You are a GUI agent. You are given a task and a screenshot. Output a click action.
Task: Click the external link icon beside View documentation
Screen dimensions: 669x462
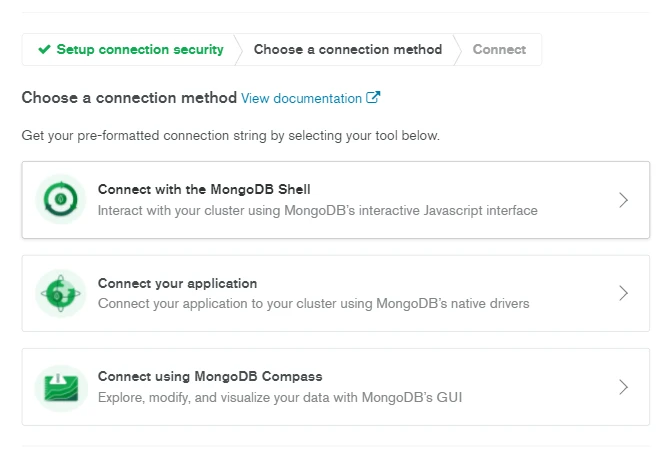(374, 98)
